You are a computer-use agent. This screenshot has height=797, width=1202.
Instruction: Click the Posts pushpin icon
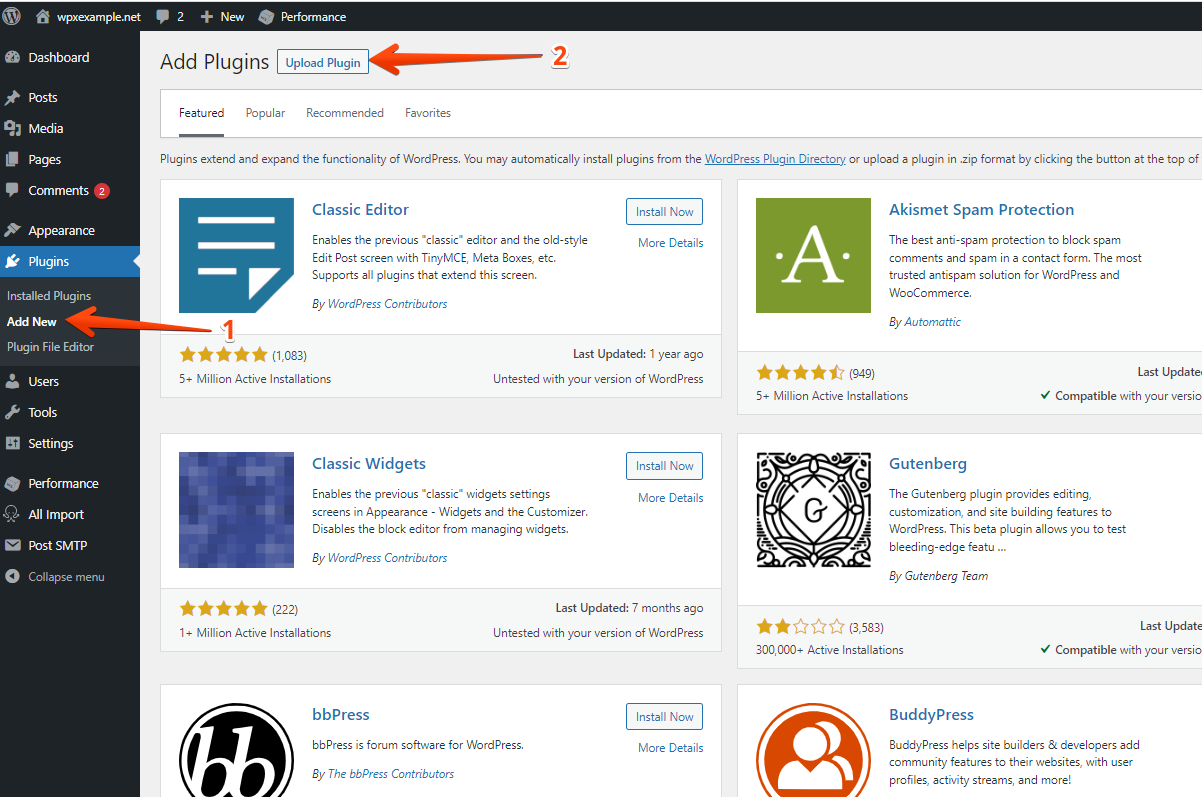(13, 98)
